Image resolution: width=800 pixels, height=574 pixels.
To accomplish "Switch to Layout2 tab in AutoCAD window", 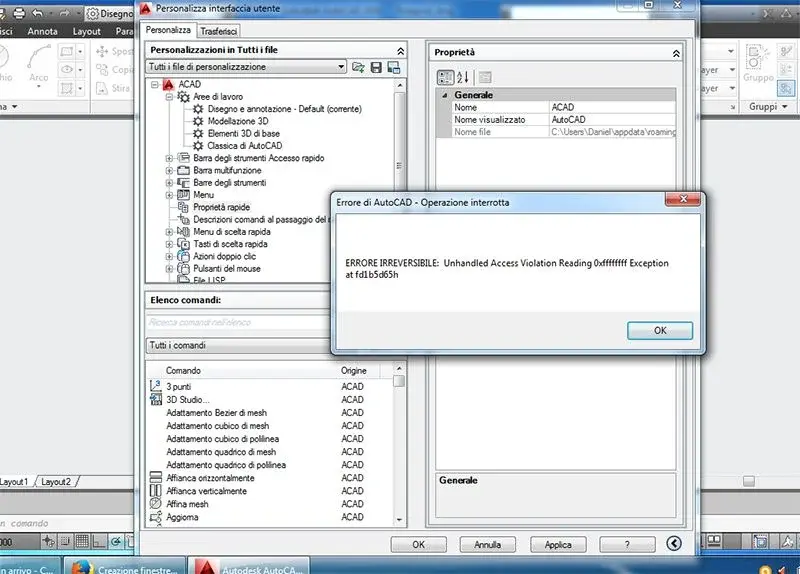I will click(56, 482).
